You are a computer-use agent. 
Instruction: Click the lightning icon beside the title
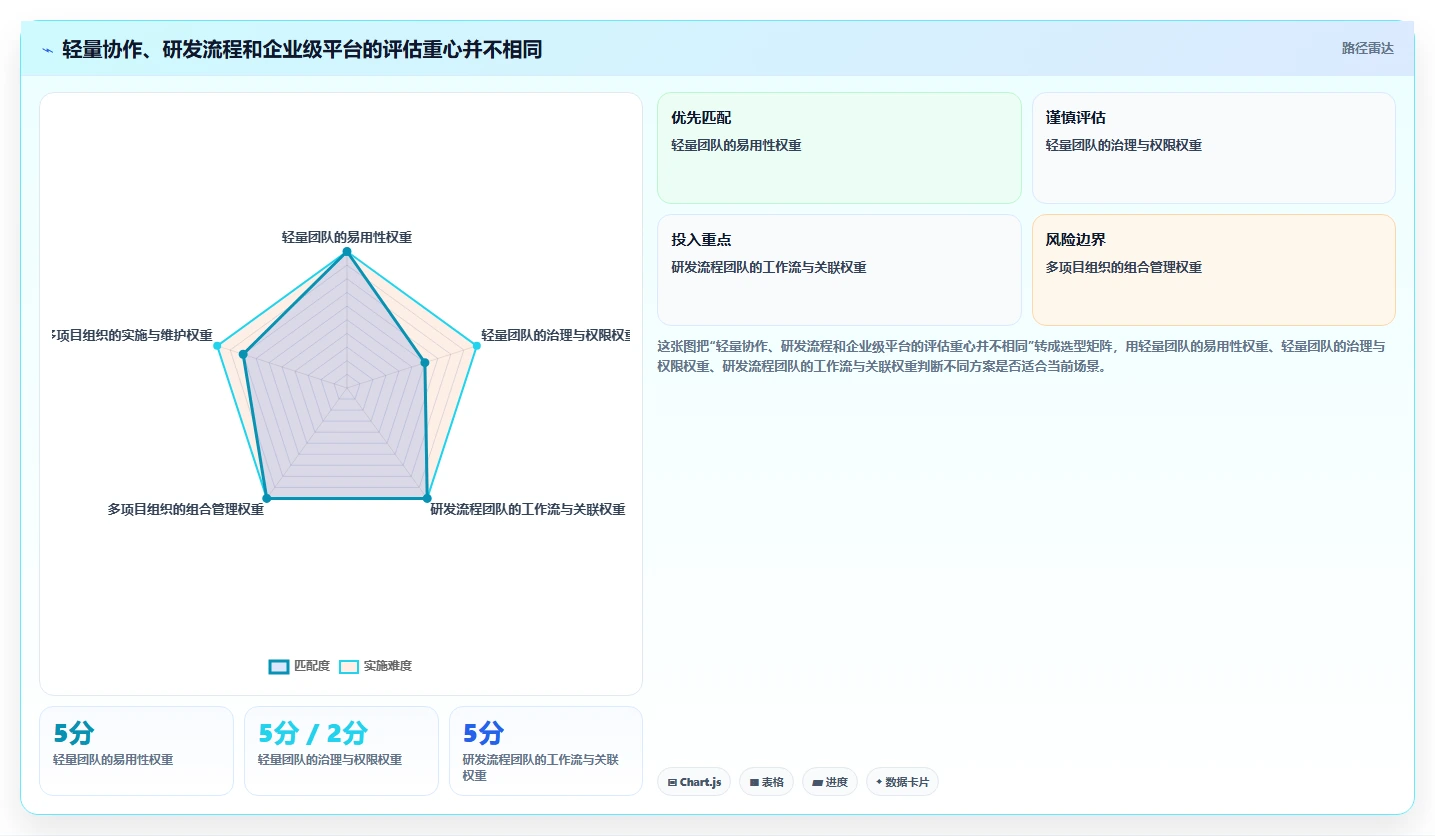tap(48, 50)
